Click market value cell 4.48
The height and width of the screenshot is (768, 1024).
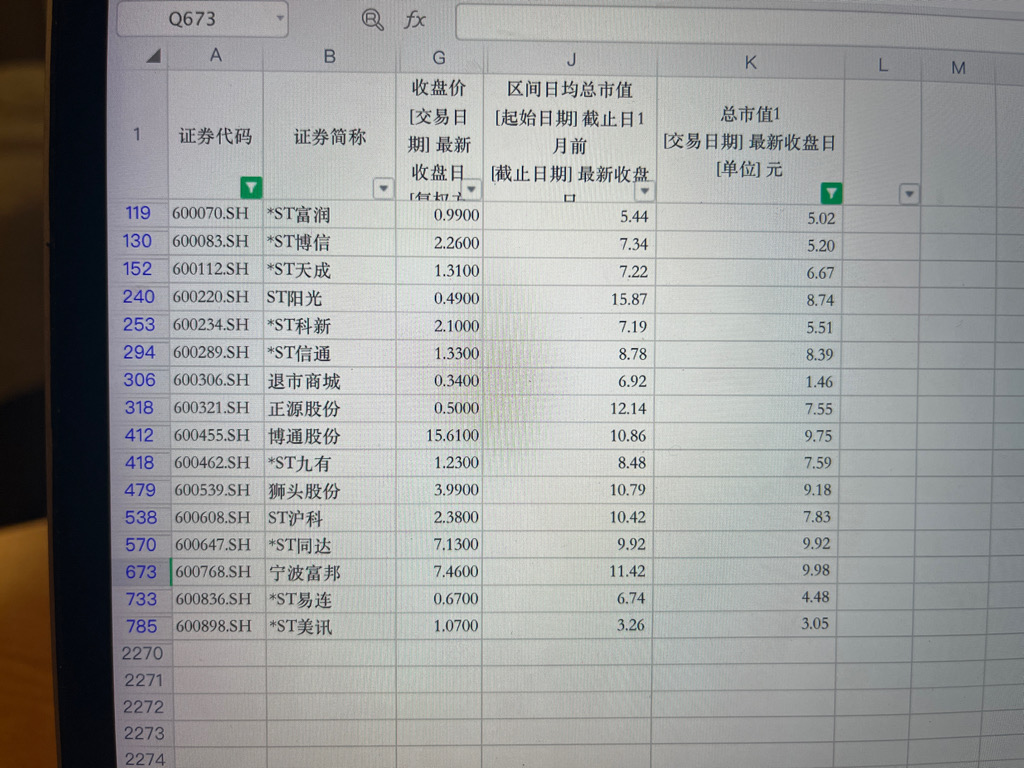tap(745, 597)
